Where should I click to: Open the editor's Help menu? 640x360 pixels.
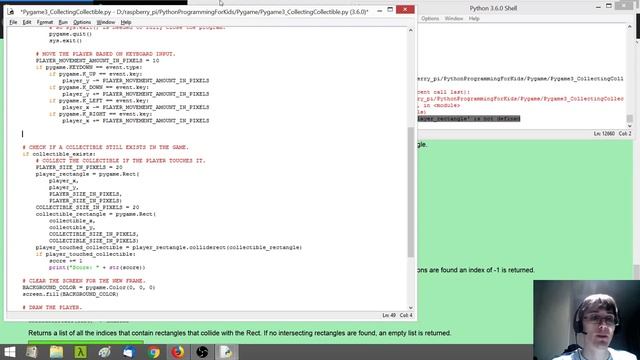(x=126, y=22)
